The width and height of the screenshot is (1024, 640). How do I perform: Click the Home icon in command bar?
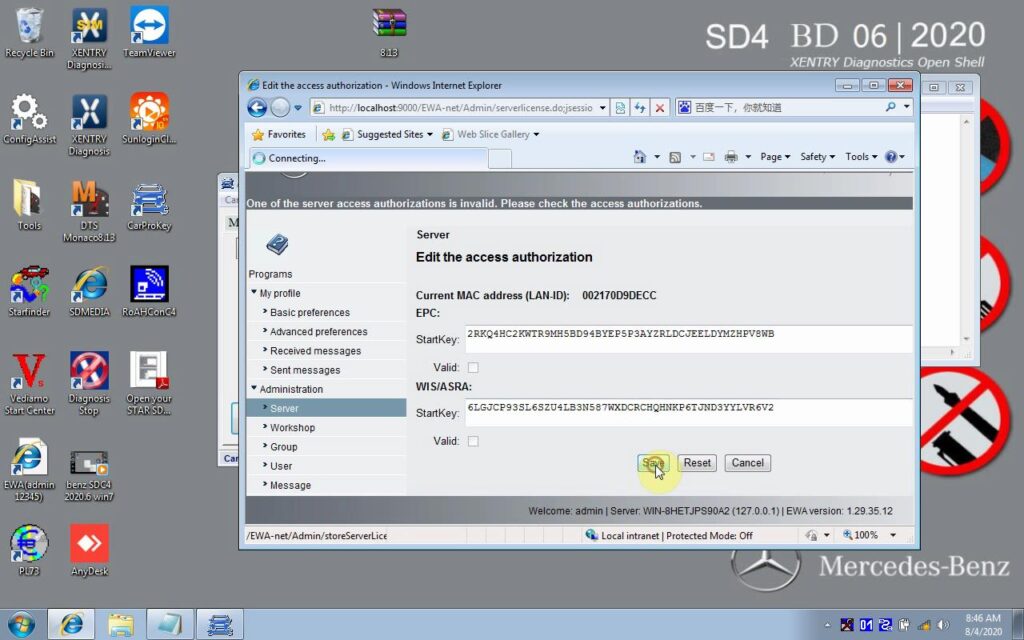click(640, 157)
